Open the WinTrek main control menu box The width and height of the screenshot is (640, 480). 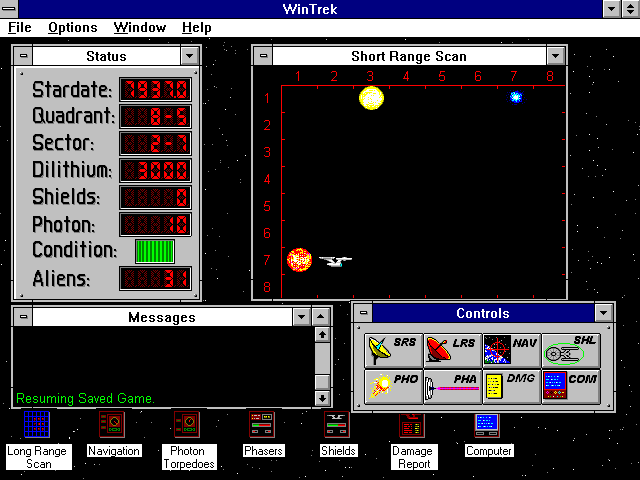point(9,9)
